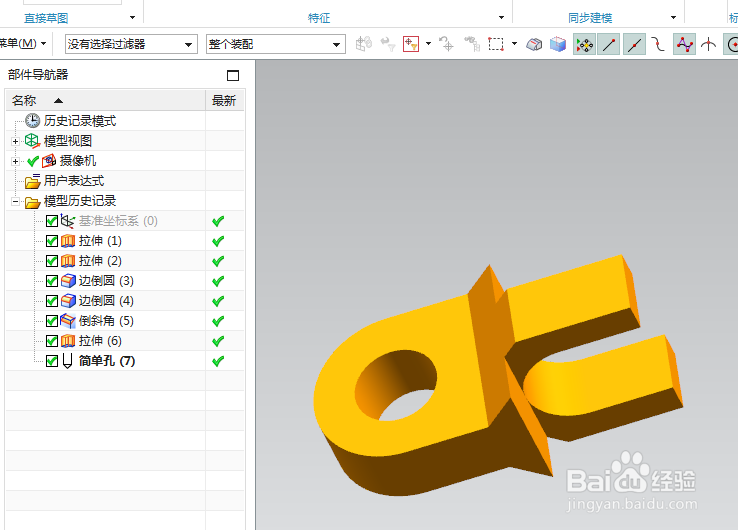Expand the 摄像机 tree node
738x530 pixels.
(x=16, y=161)
